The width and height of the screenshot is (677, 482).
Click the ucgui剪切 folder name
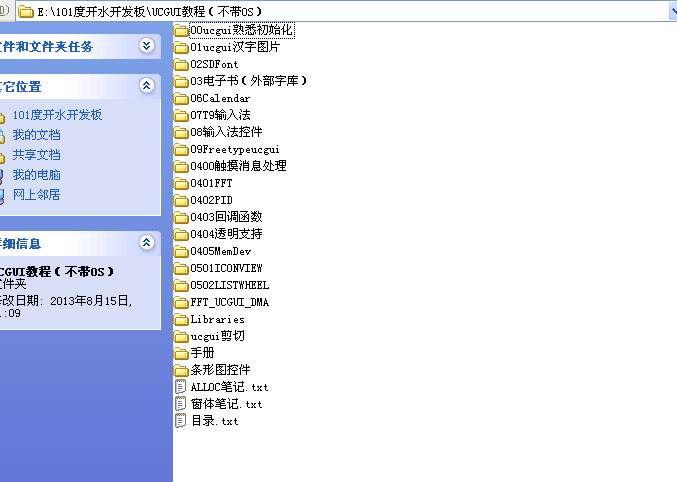(218, 336)
